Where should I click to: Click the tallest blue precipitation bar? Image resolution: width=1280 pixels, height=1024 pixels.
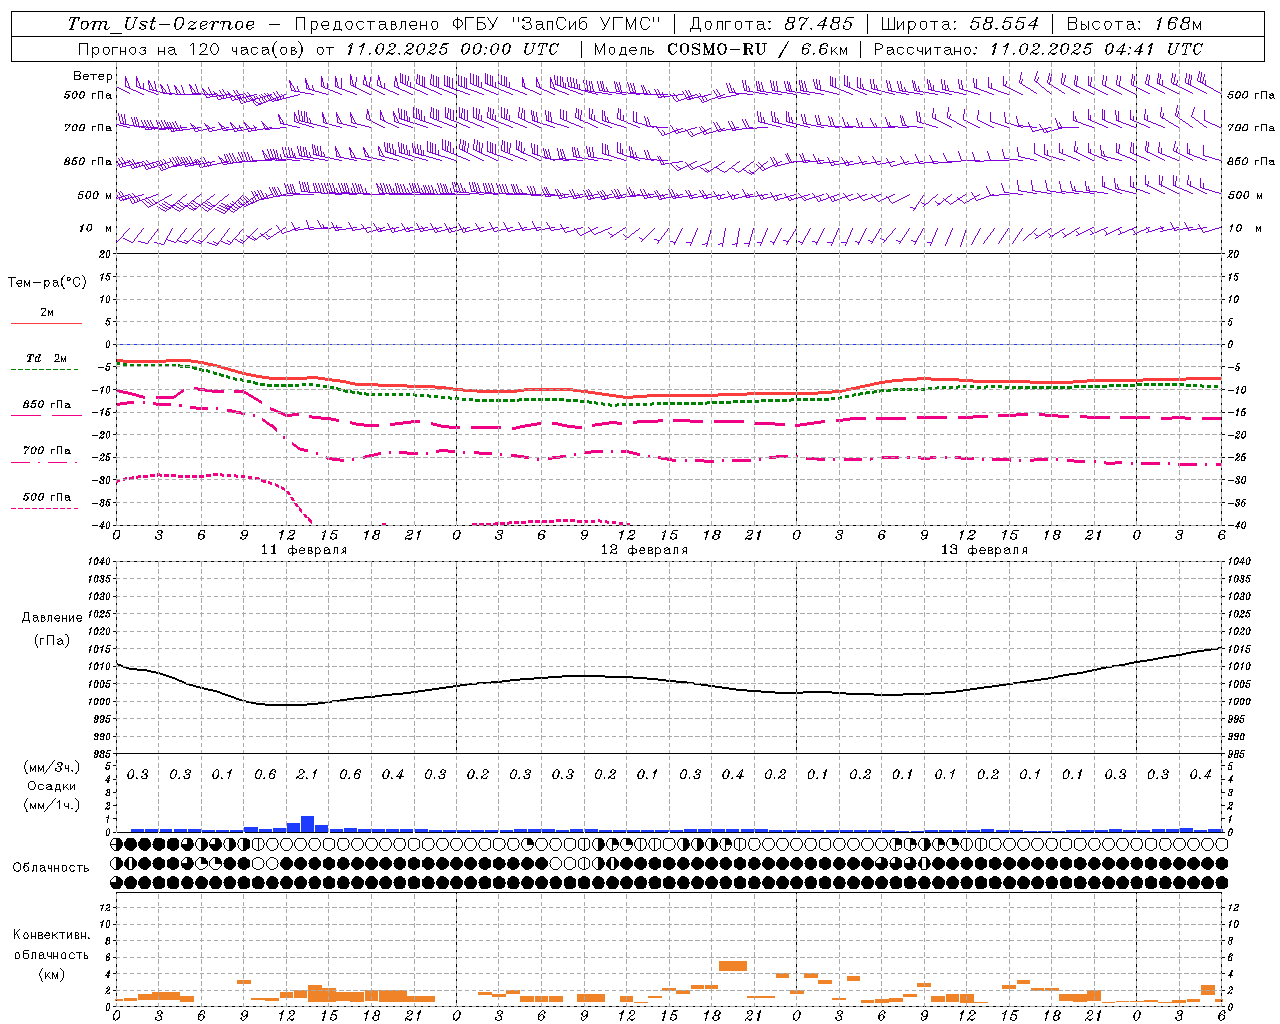coord(308,824)
